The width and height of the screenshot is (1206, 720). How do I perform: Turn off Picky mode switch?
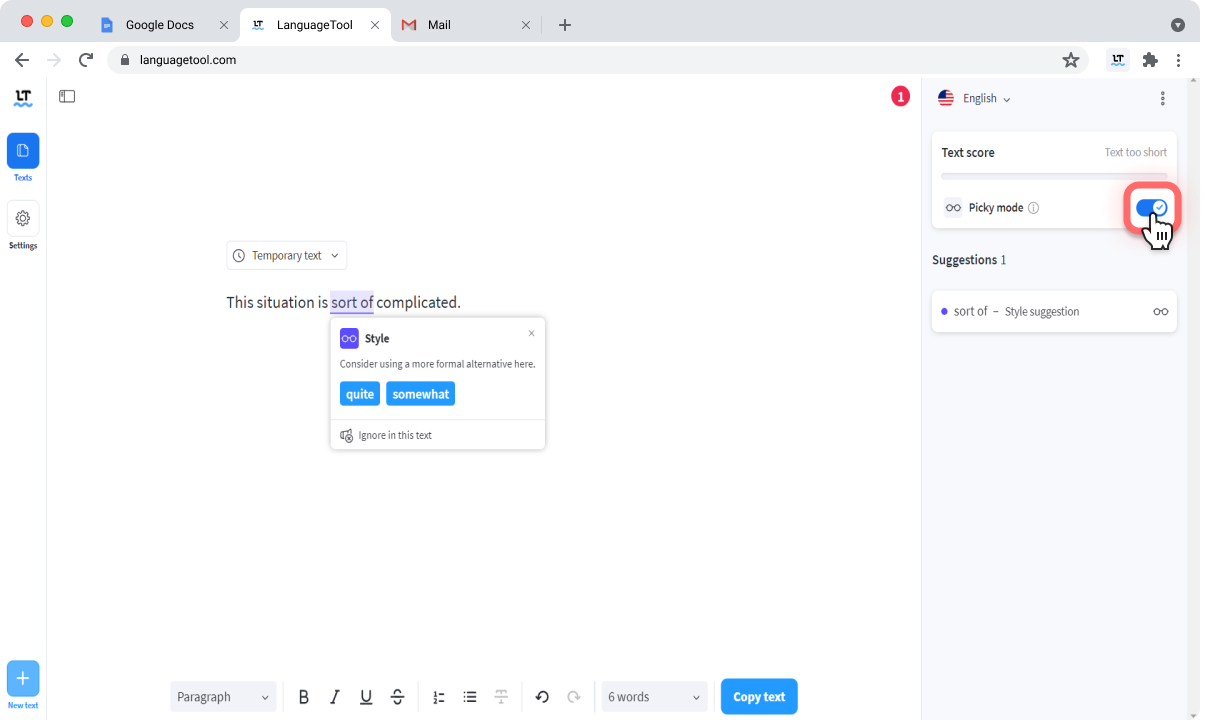pyautogui.click(x=1151, y=208)
